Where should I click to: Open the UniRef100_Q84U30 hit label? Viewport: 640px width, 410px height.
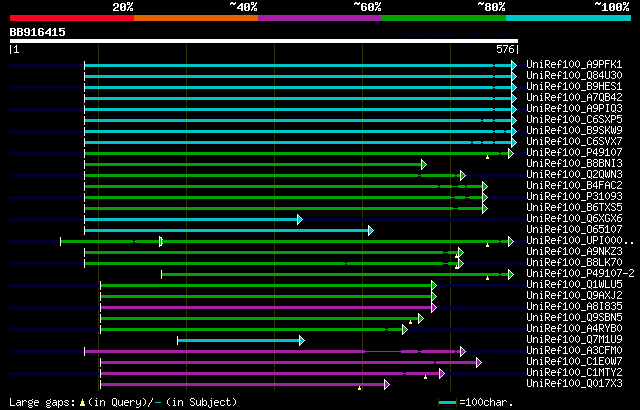tap(574, 75)
